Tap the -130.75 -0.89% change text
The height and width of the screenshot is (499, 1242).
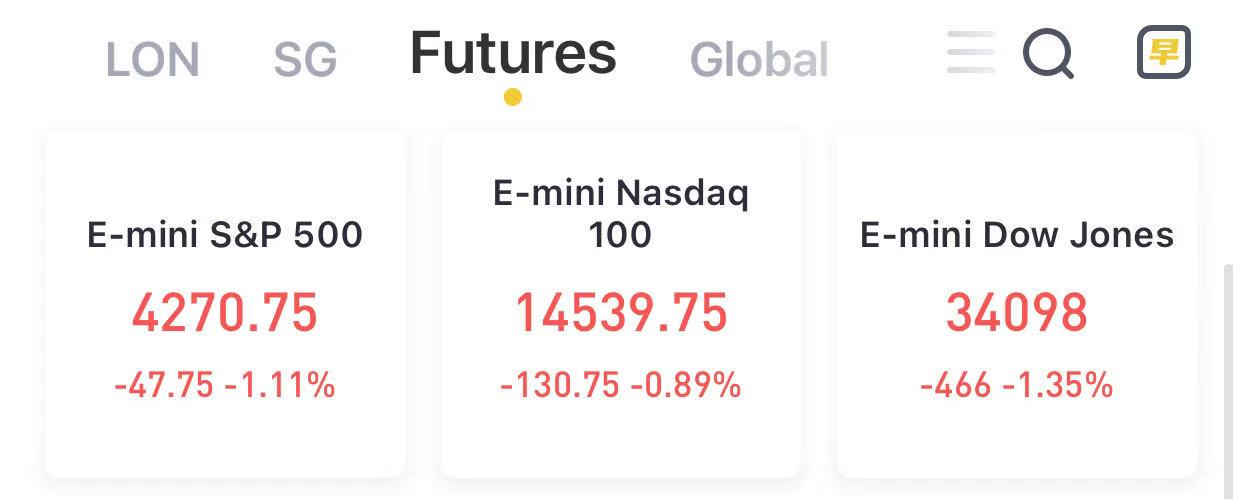click(x=621, y=385)
